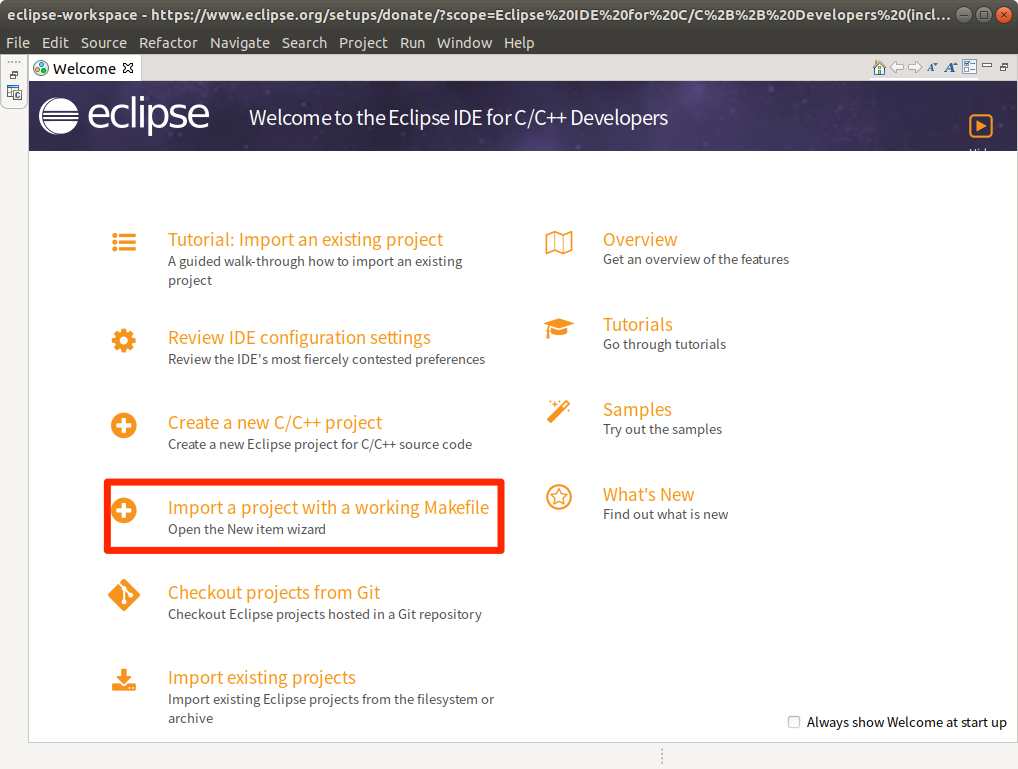Open the Search menu
The height and width of the screenshot is (769, 1018).
(304, 43)
